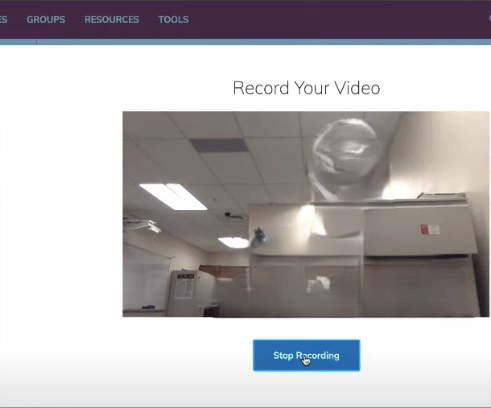The width and height of the screenshot is (491, 408).
Task: Open the GROUPS menu
Action: [x=46, y=20]
